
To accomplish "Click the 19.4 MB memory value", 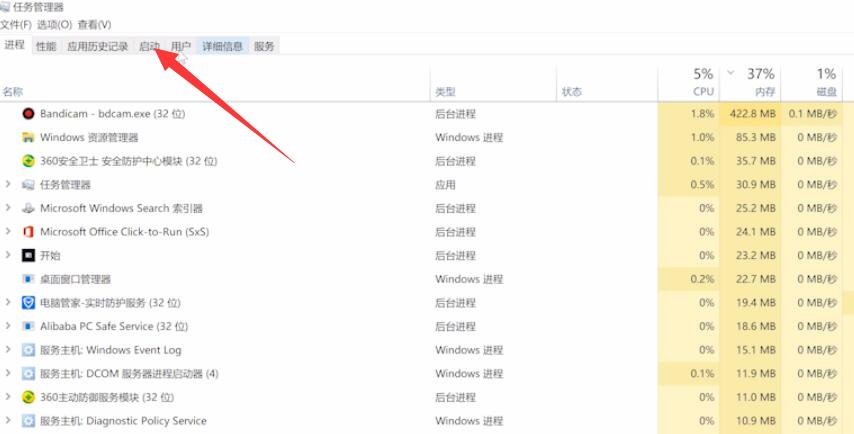I will pyautogui.click(x=755, y=303).
